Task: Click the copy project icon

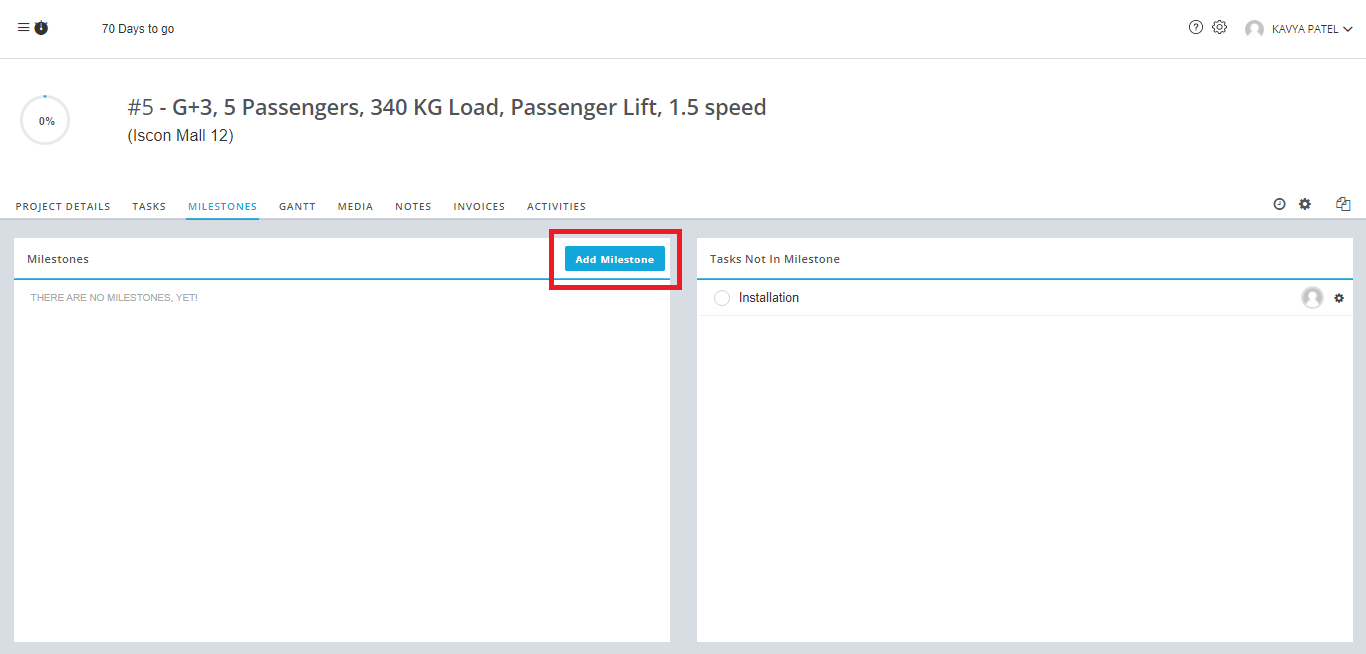Action: pyautogui.click(x=1343, y=204)
